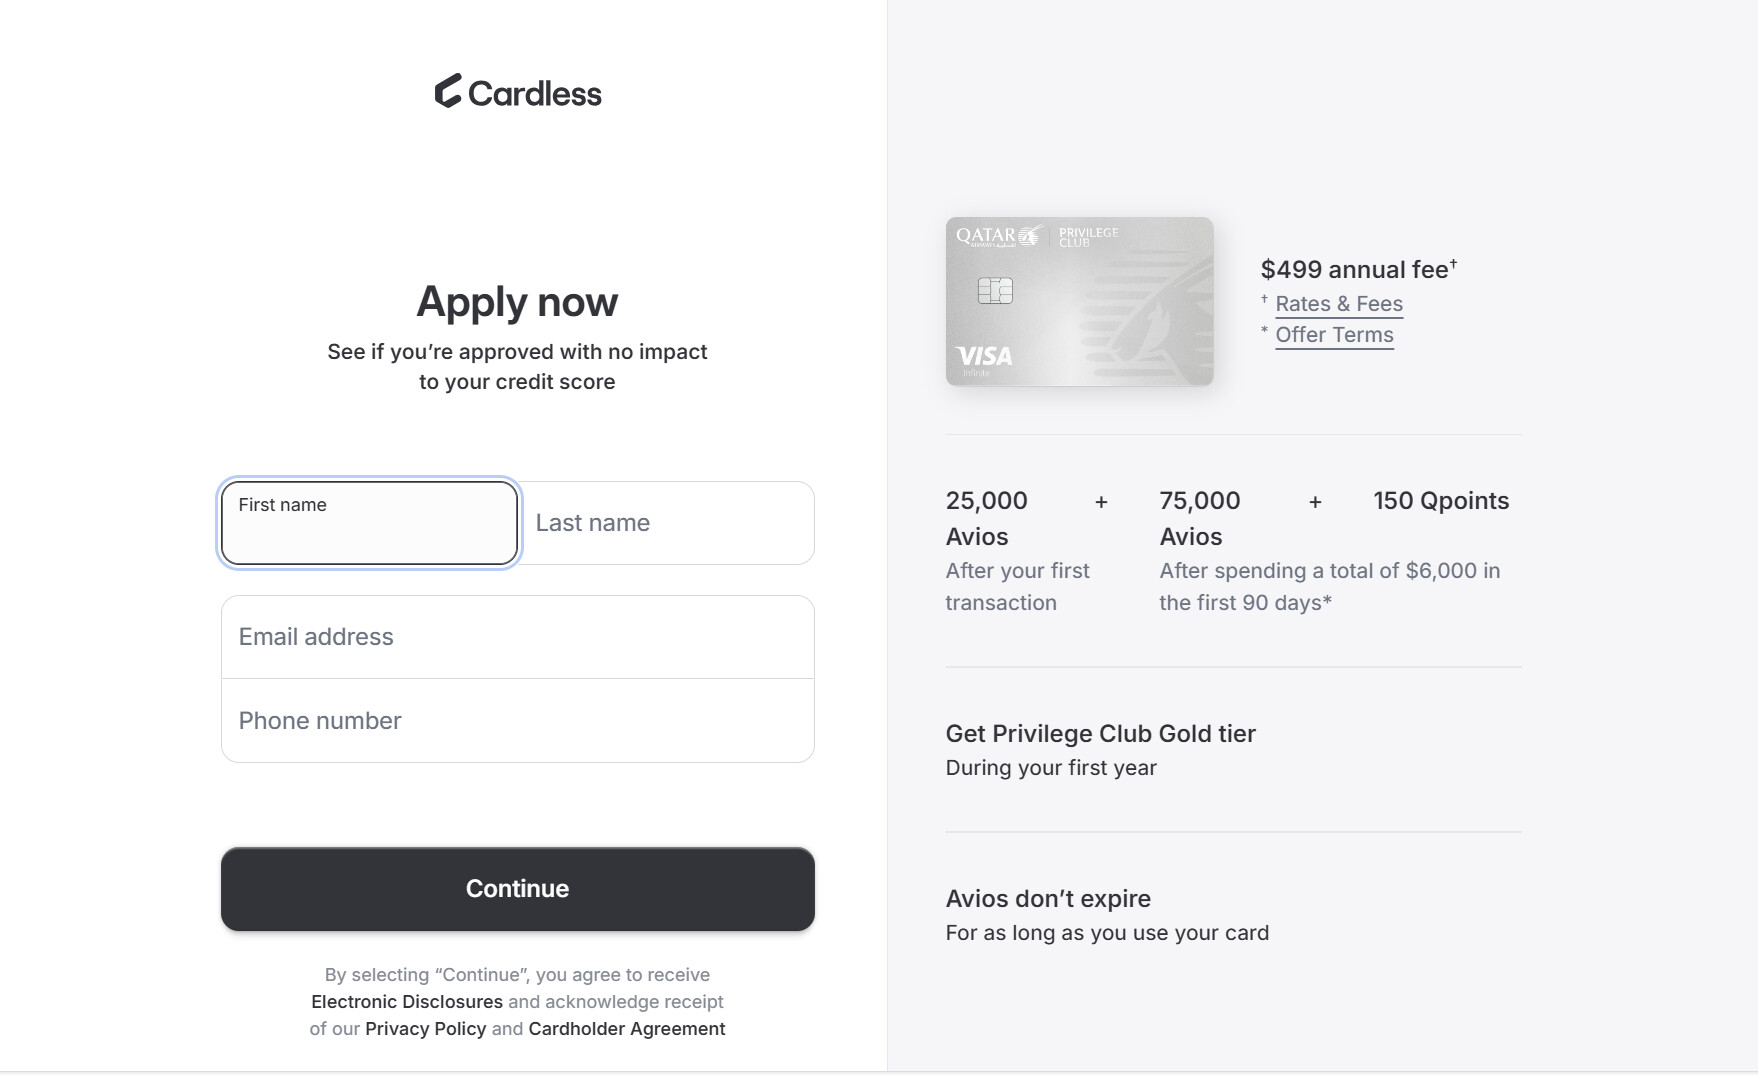Open the Rates & Fees link
The height and width of the screenshot is (1075, 1758).
pos(1338,304)
